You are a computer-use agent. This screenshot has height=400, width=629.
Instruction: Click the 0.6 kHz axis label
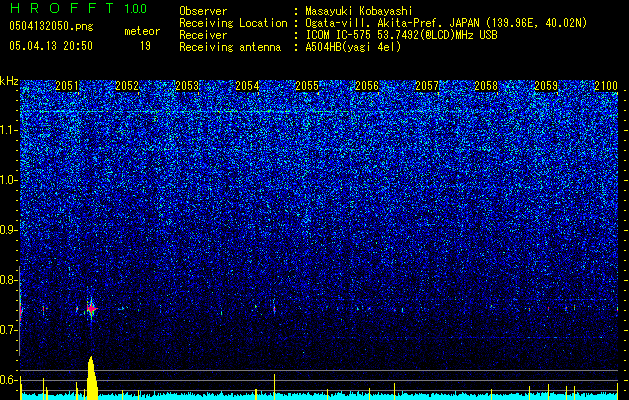[x=9, y=380]
